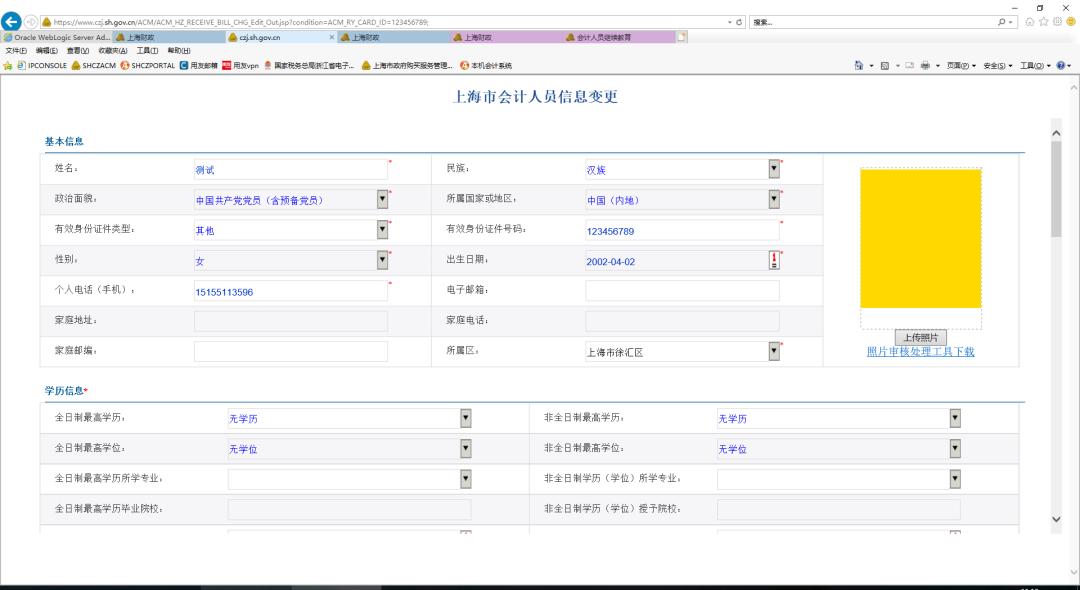Expand the 全日制最高学历 dropdown
Viewport: 1080px width, 590px height.
pyautogui.click(x=465, y=418)
